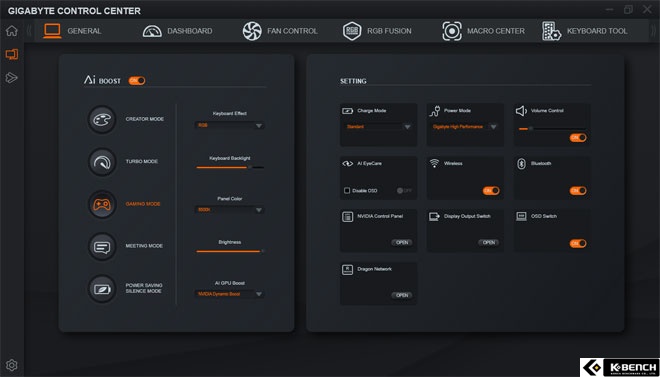
Task: Switch to the Dashboard tab
Action: [x=178, y=31]
